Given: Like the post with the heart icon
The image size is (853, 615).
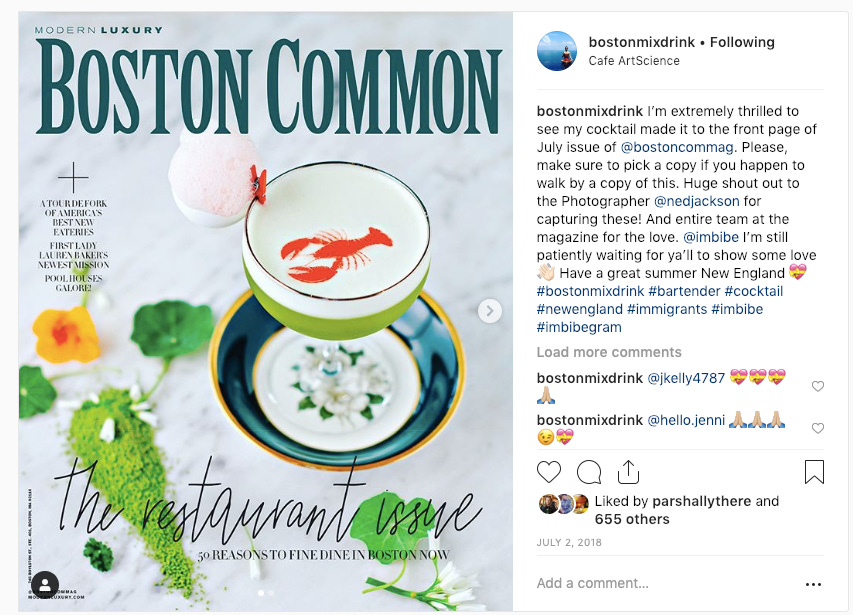Looking at the screenshot, I should tap(548, 472).
